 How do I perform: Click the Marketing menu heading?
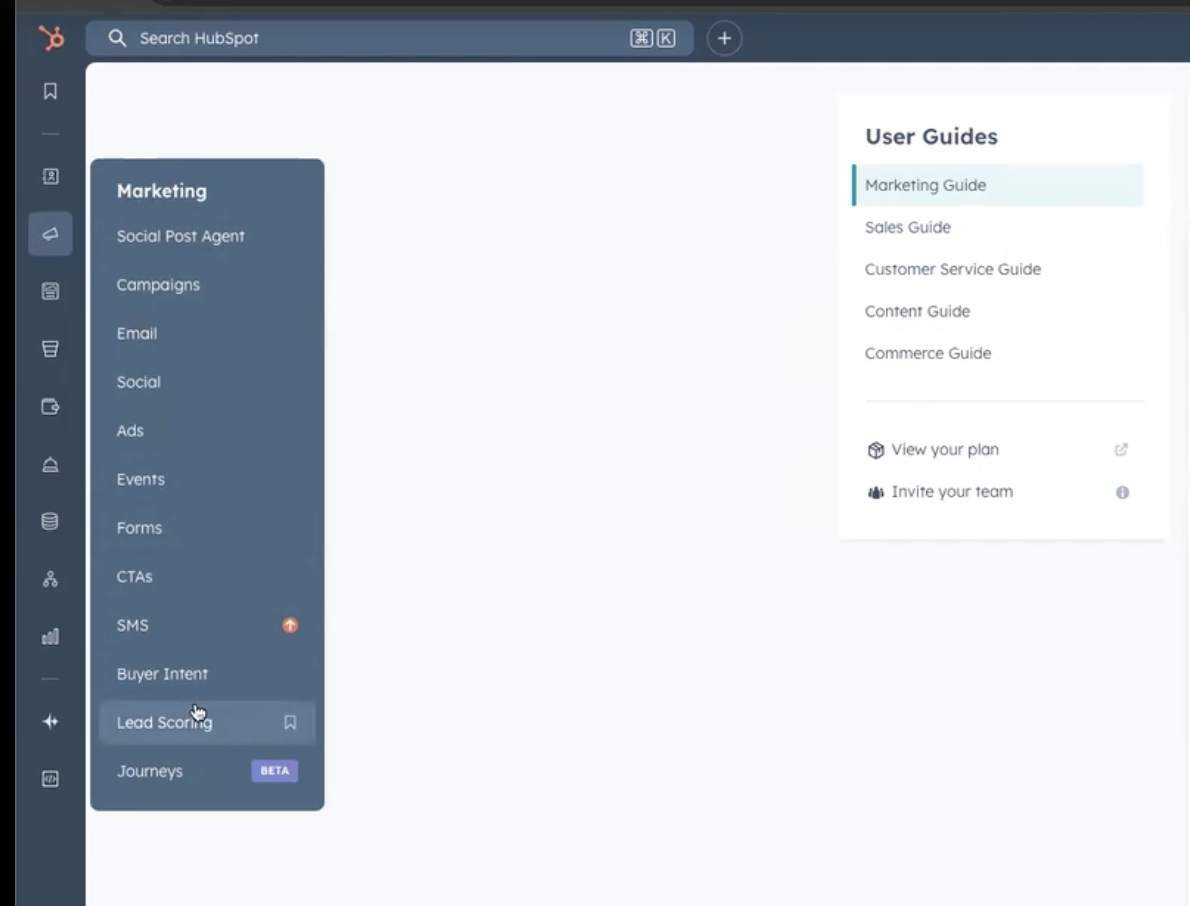(x=162, y=191)
